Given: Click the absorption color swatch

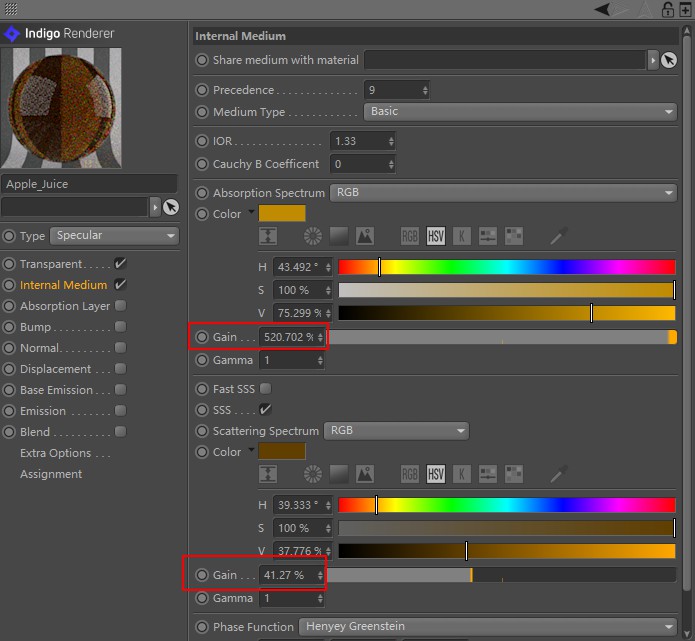Looking at the screenshot, I should 282,213.
